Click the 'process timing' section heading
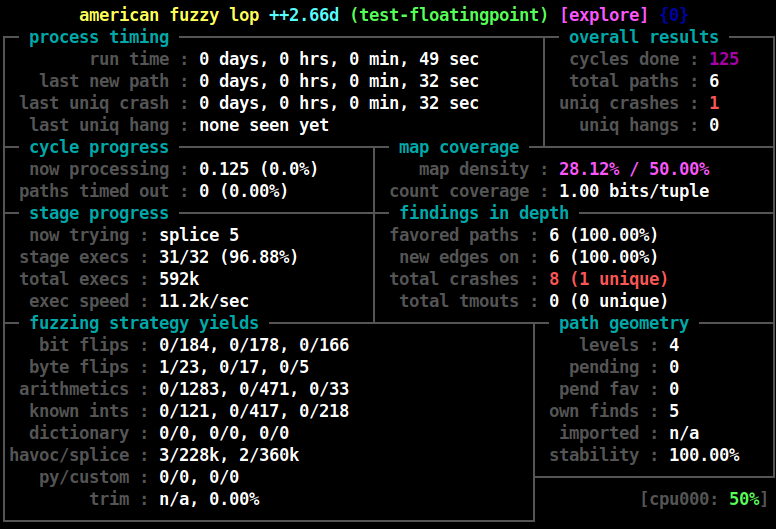The width and height of the screenshot is (776, 529). pos(99,37)
